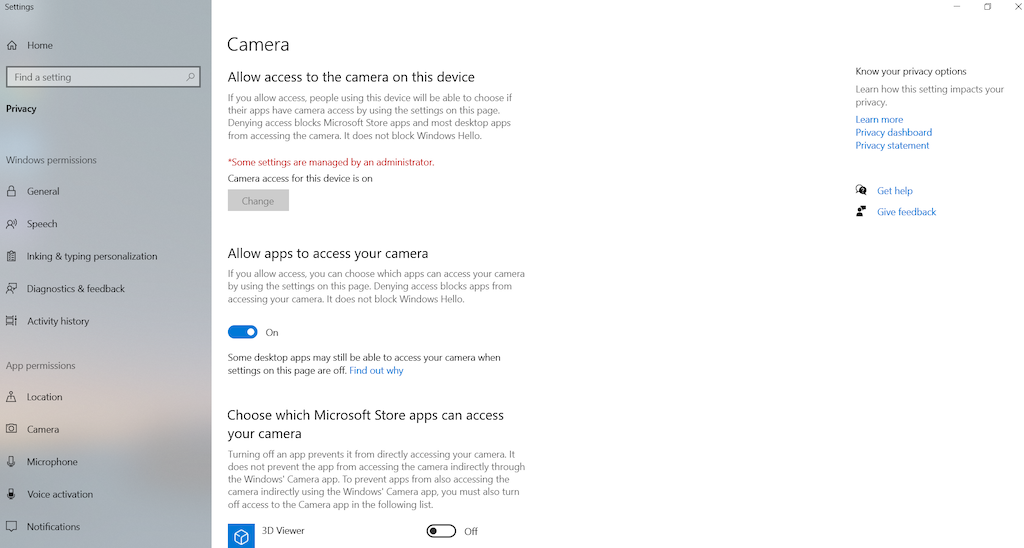Enable camera access for 3D Viewer

(x=441, y=531)
